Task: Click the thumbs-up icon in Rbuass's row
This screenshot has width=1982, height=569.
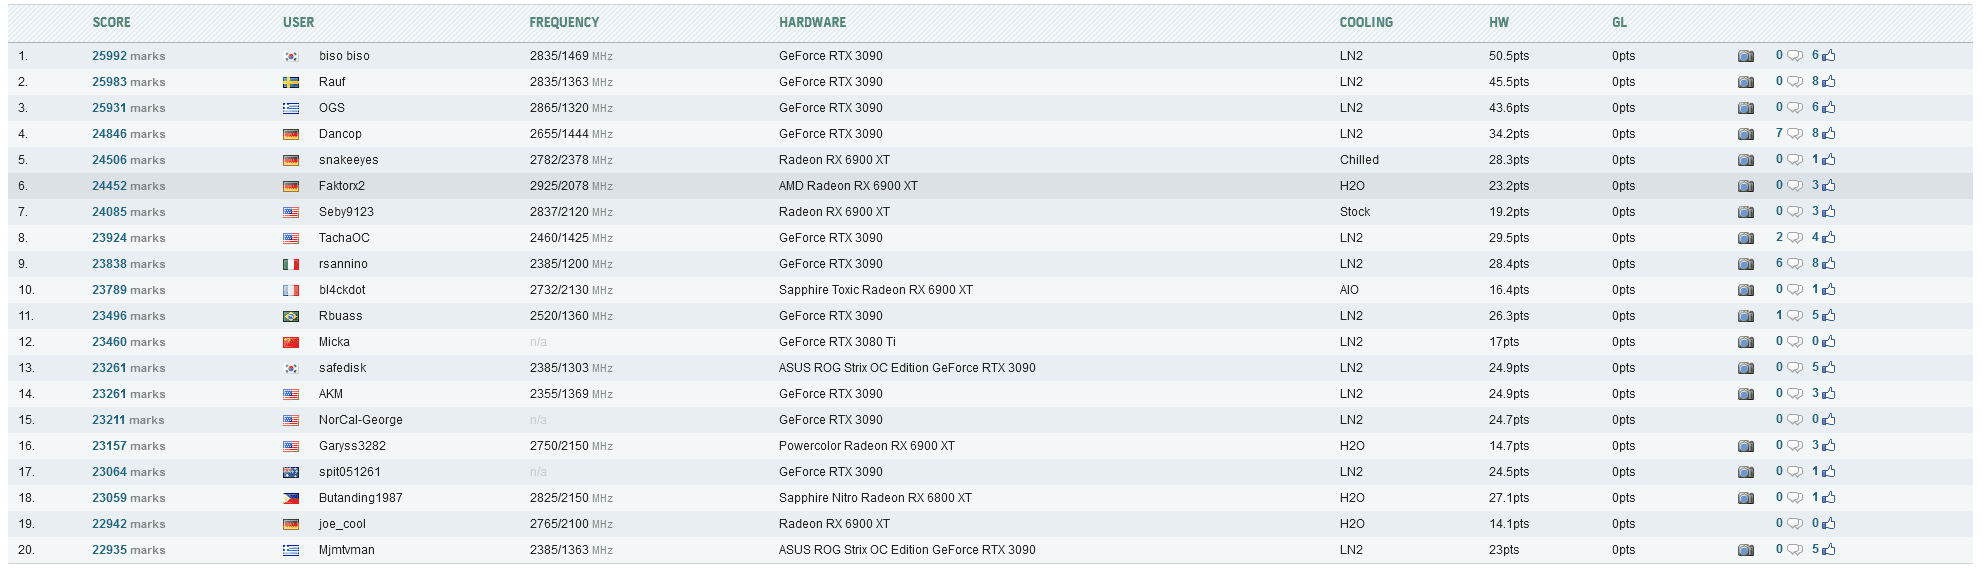Action: pyautogui.click(x=1828, y=316)
